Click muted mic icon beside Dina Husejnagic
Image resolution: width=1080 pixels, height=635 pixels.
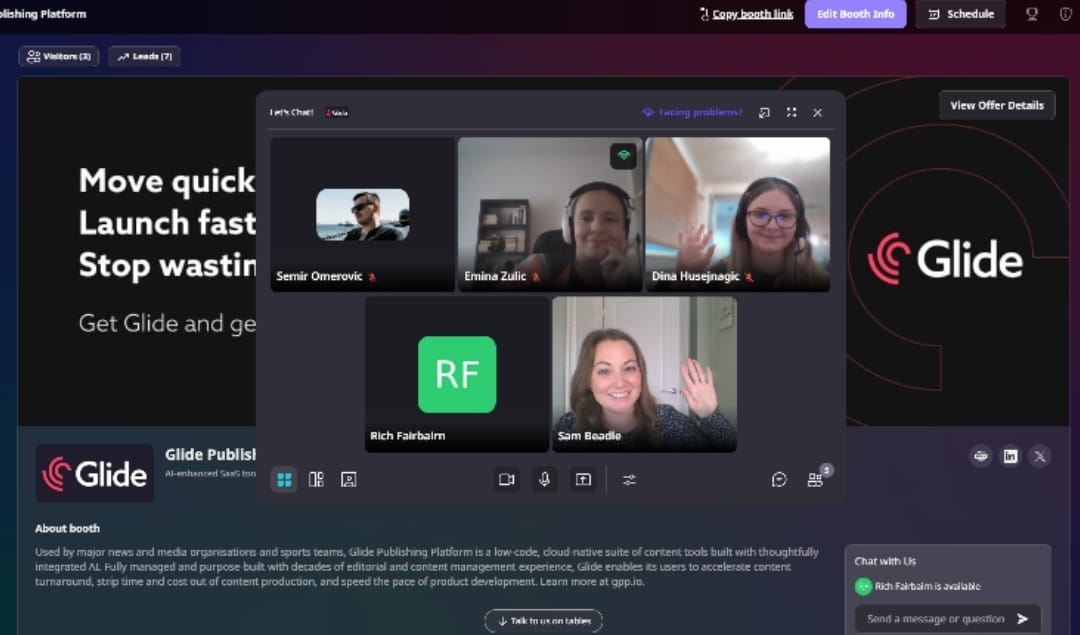point(749,277)
